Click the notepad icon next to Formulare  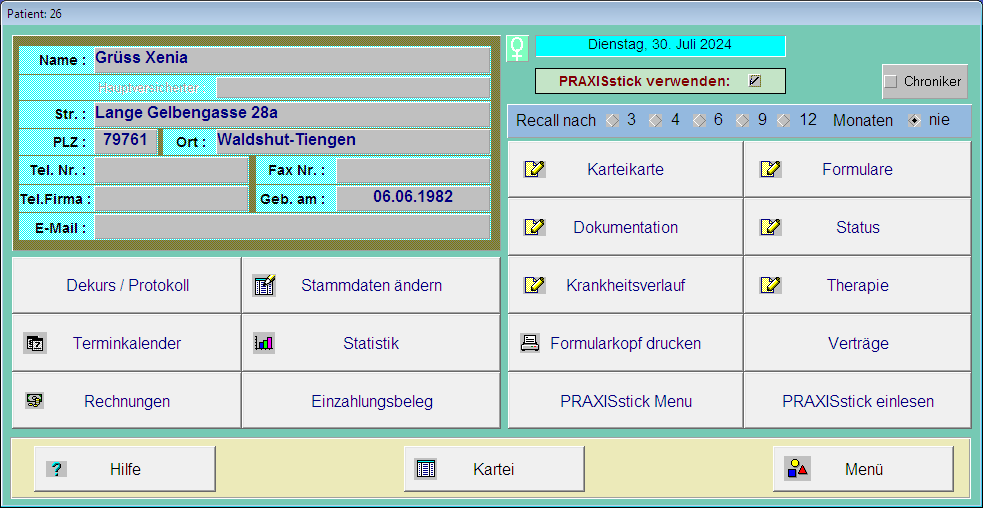click(x=770, y=169)
